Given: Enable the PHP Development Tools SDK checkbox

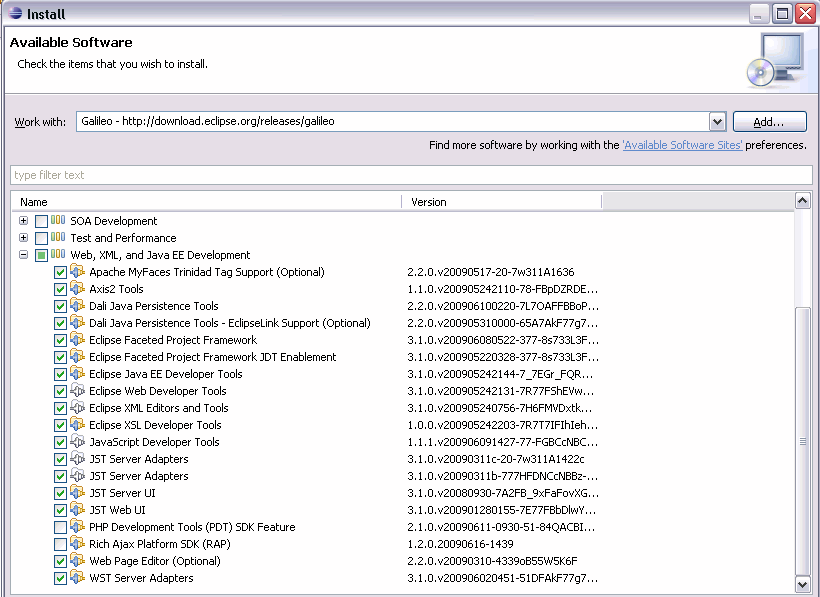Looking at the screenshot, I should pyautogui.click(x=61, y=527).
